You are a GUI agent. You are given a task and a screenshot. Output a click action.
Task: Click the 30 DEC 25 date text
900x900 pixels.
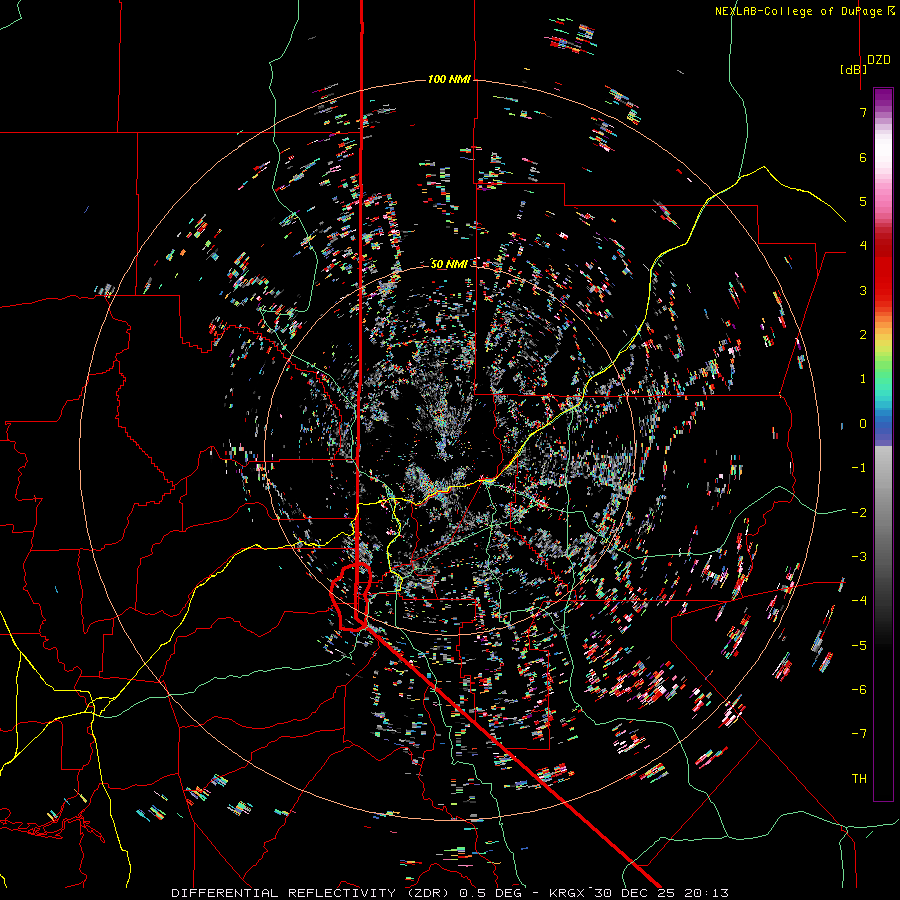point(634,893)
